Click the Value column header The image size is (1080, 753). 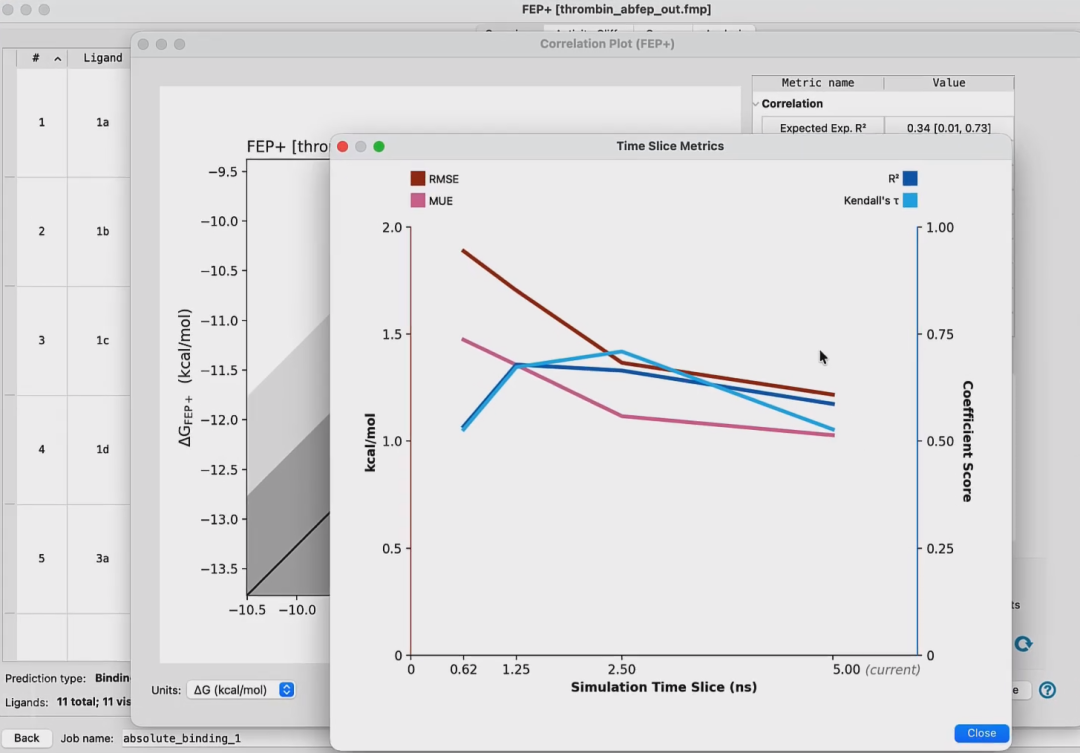948,83
